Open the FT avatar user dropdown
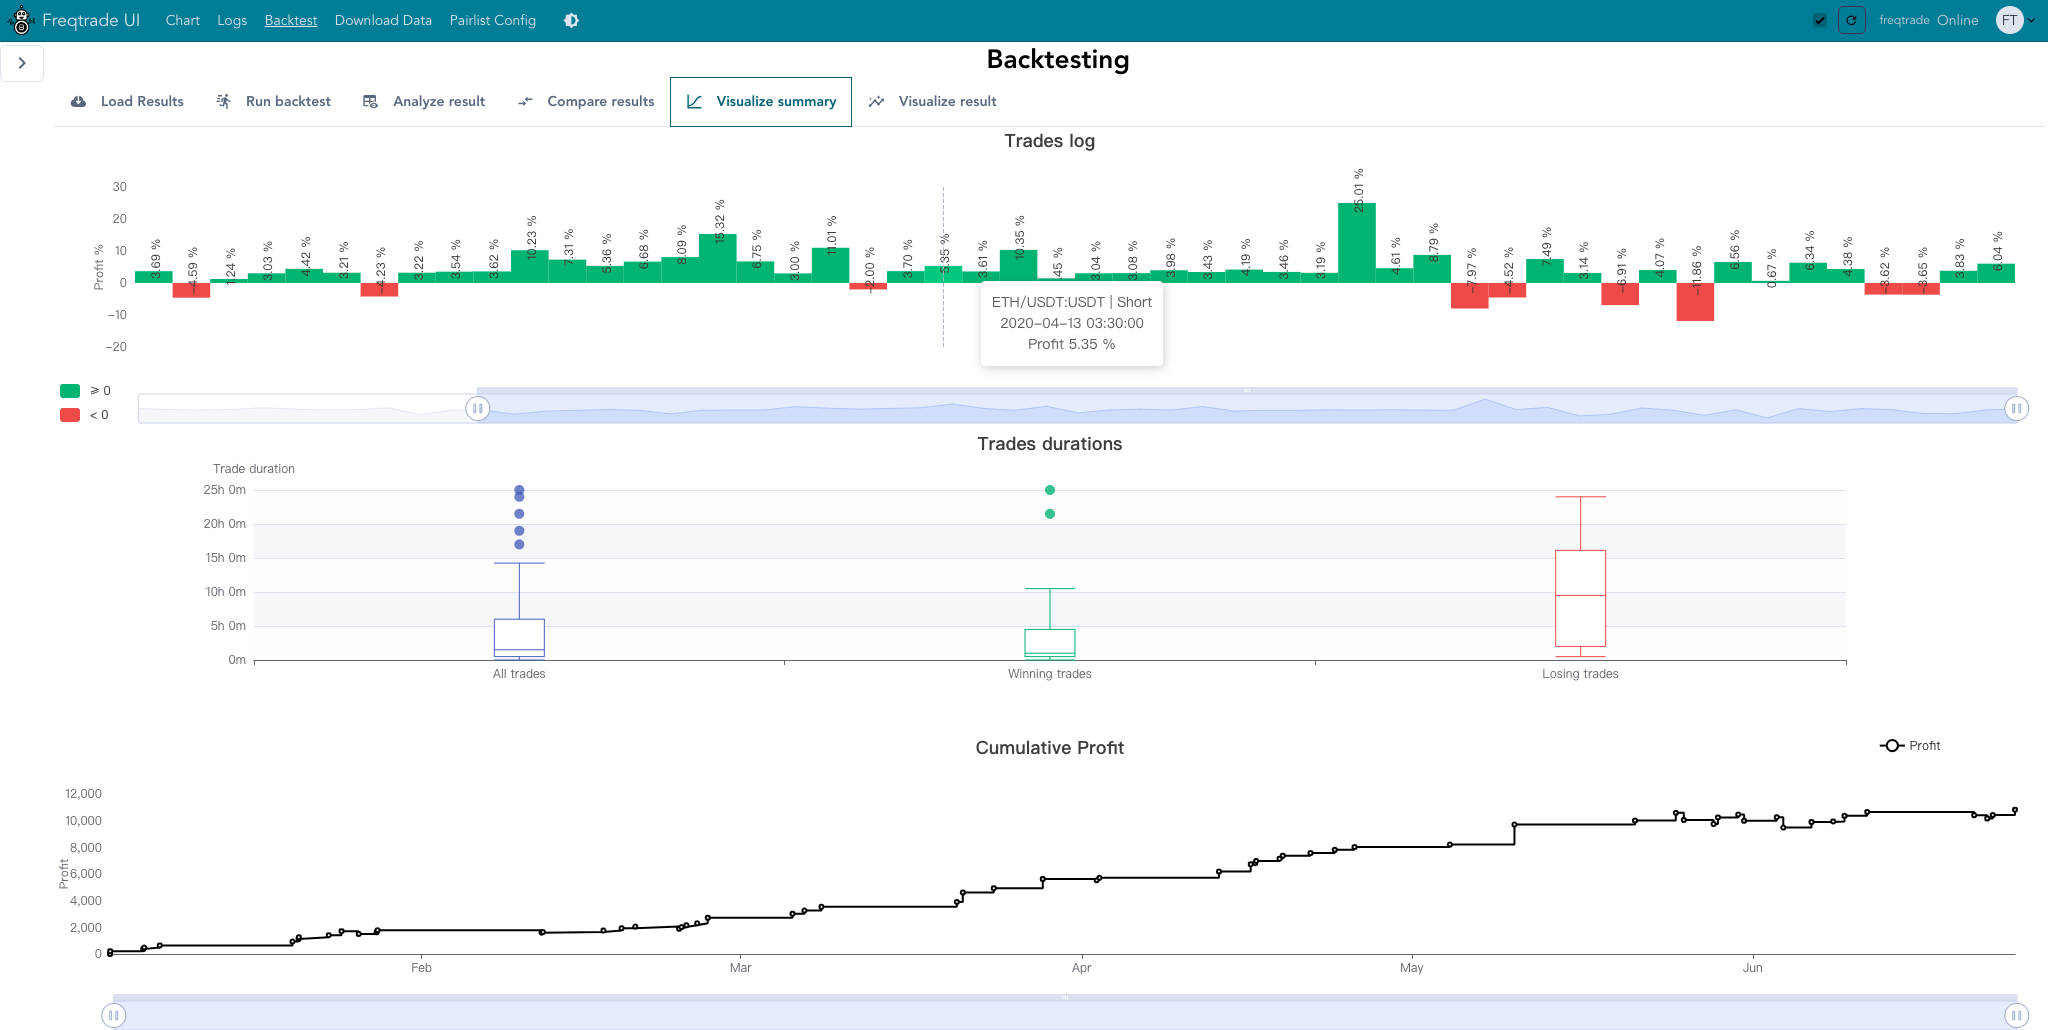2048x1030 pixels. point(2014,20)
